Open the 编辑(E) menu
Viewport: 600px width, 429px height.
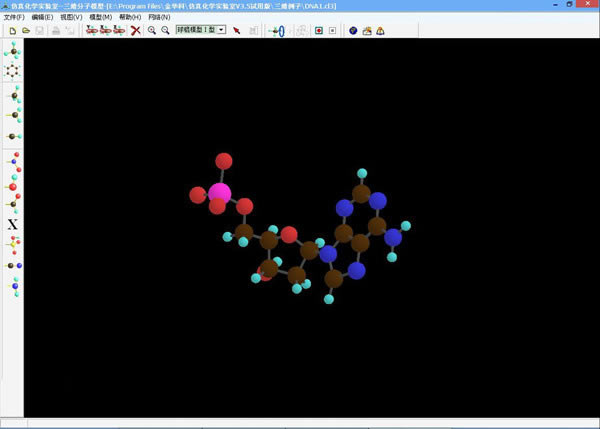pos(42,17)
